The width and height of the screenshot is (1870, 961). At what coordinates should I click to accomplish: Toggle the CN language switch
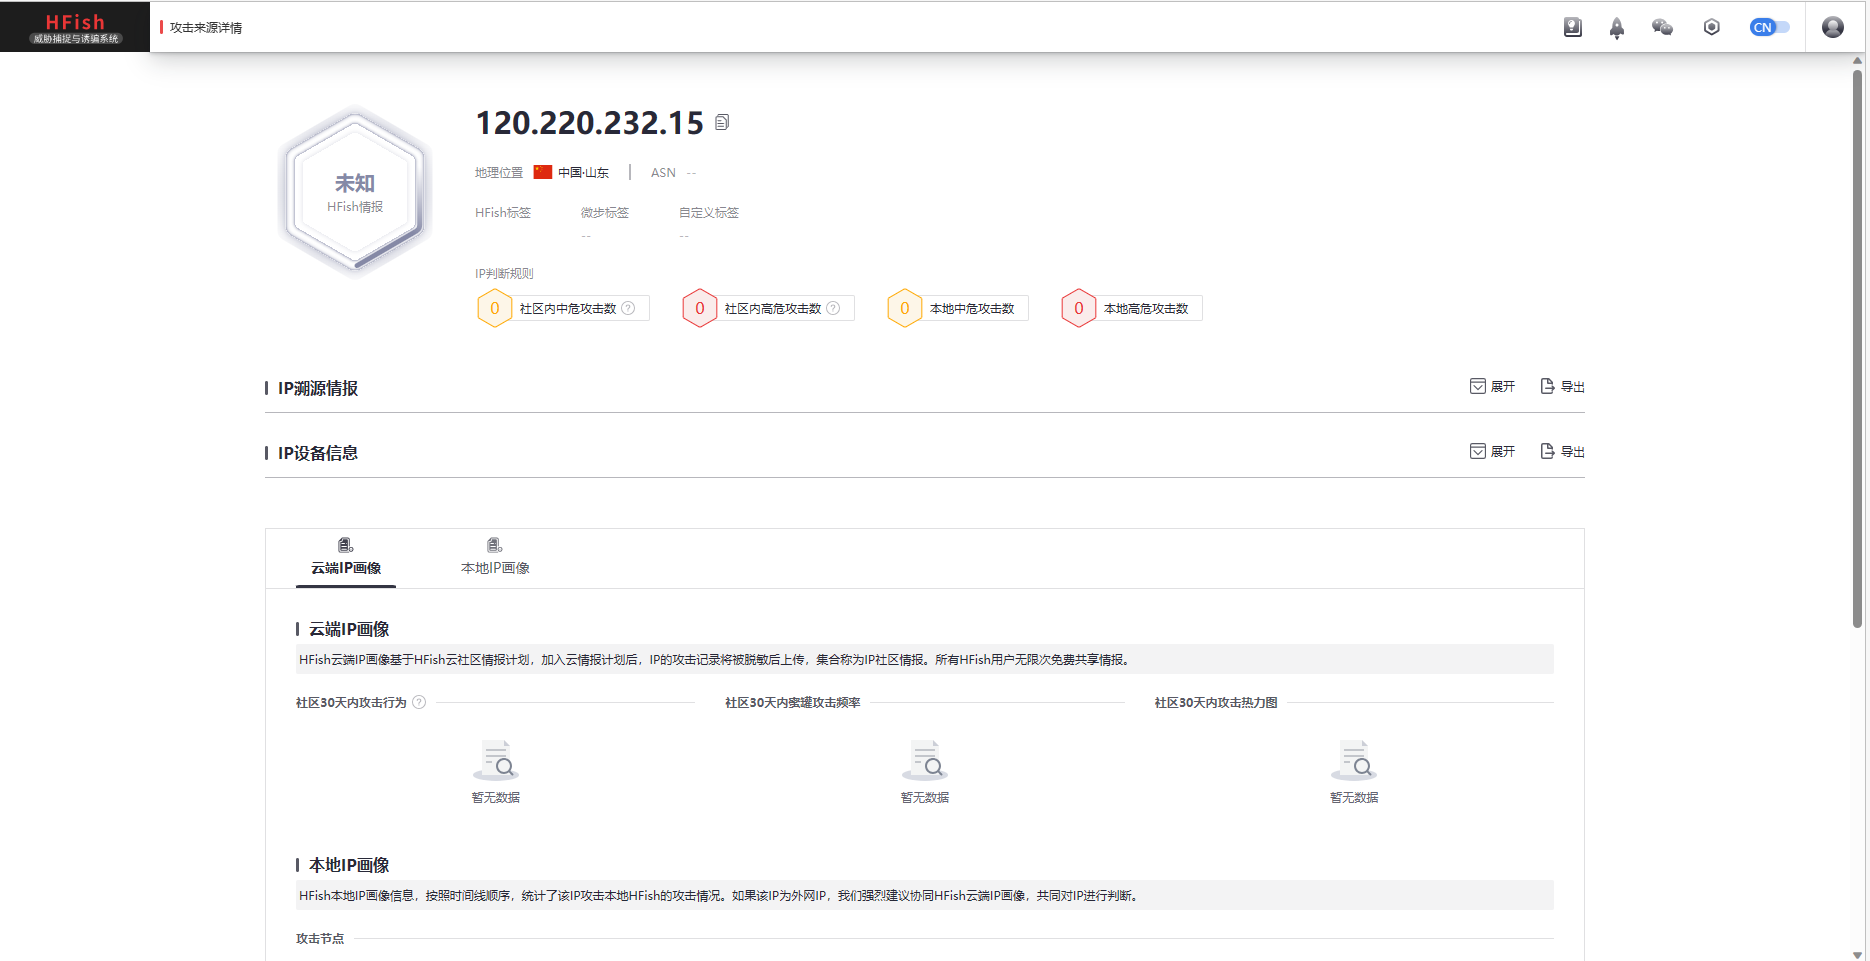(1768, 27)
